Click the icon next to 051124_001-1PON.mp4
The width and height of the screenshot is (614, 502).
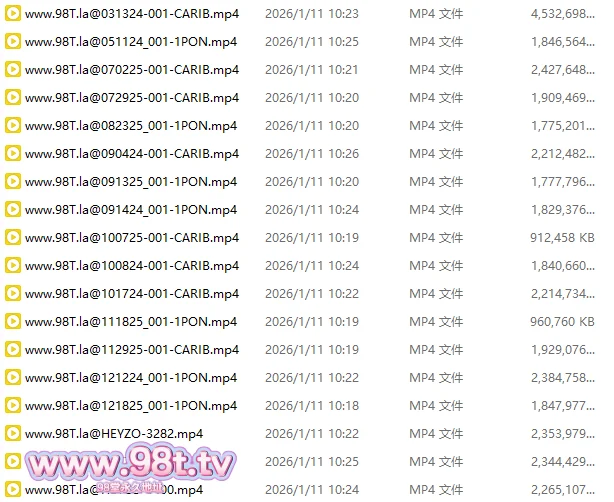[13, 42]
